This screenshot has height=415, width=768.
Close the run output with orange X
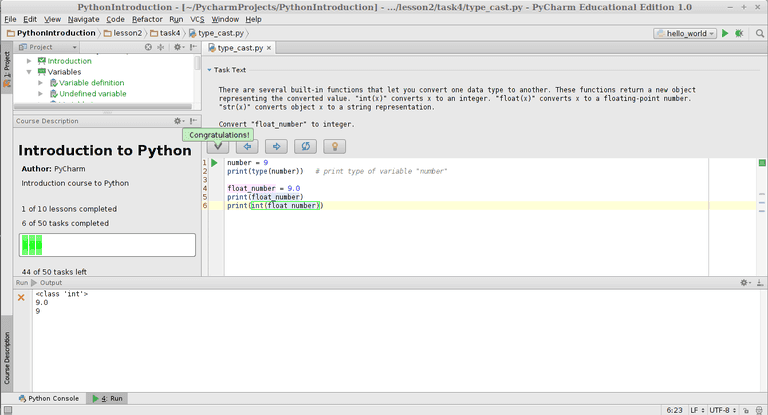pyautogui.click(x=21, y=297)
